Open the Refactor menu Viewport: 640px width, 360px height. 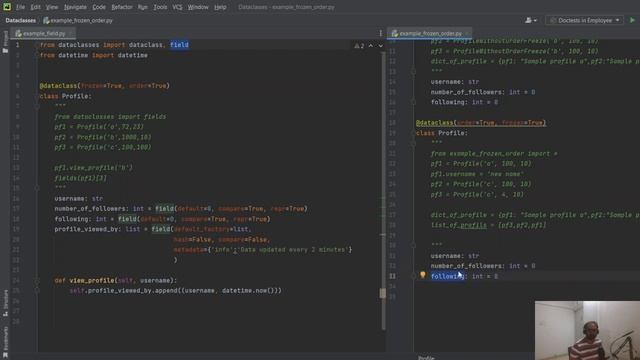coord(122,7)
